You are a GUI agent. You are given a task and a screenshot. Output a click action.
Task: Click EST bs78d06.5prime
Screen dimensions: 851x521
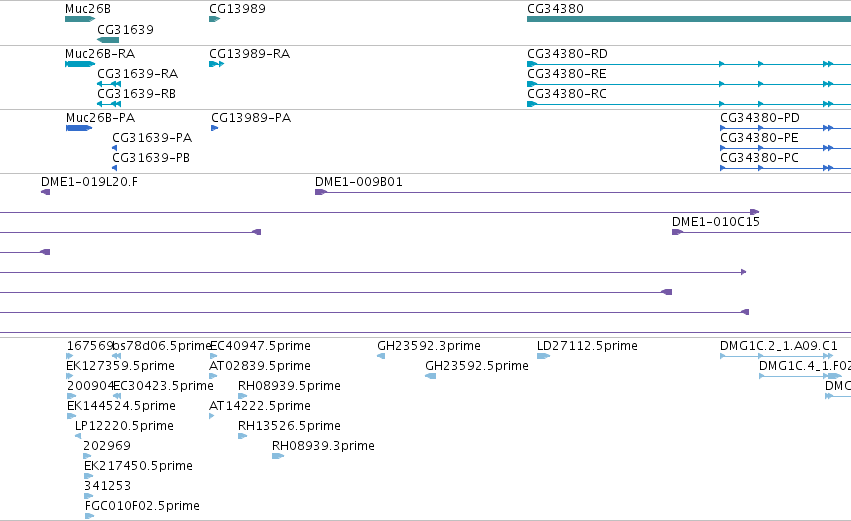point(161,346)
